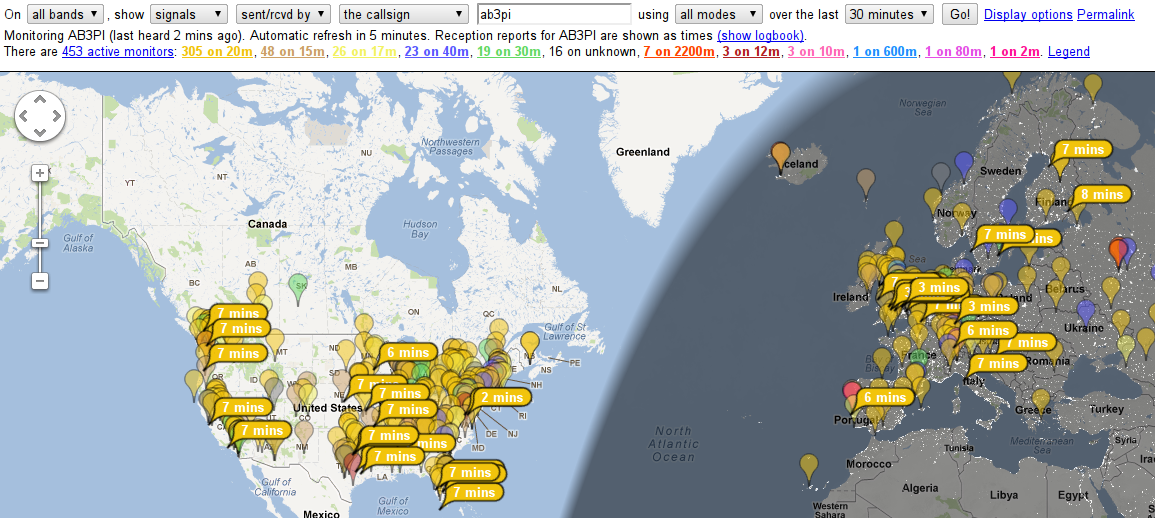Open the '30 minutes' time range dropdown

[x=889, y=14]
